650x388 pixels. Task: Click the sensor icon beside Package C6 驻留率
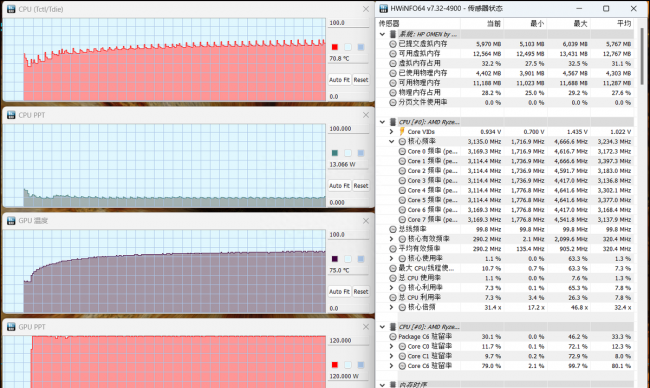pyautogui.click(x=393, y=337)
